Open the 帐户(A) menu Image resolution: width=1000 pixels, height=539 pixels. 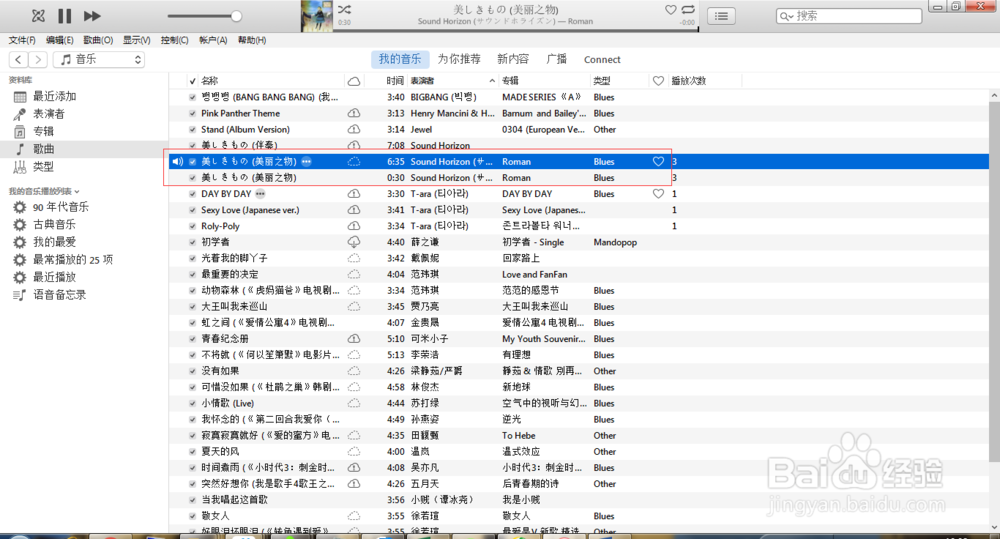click(x=213, y=40)
